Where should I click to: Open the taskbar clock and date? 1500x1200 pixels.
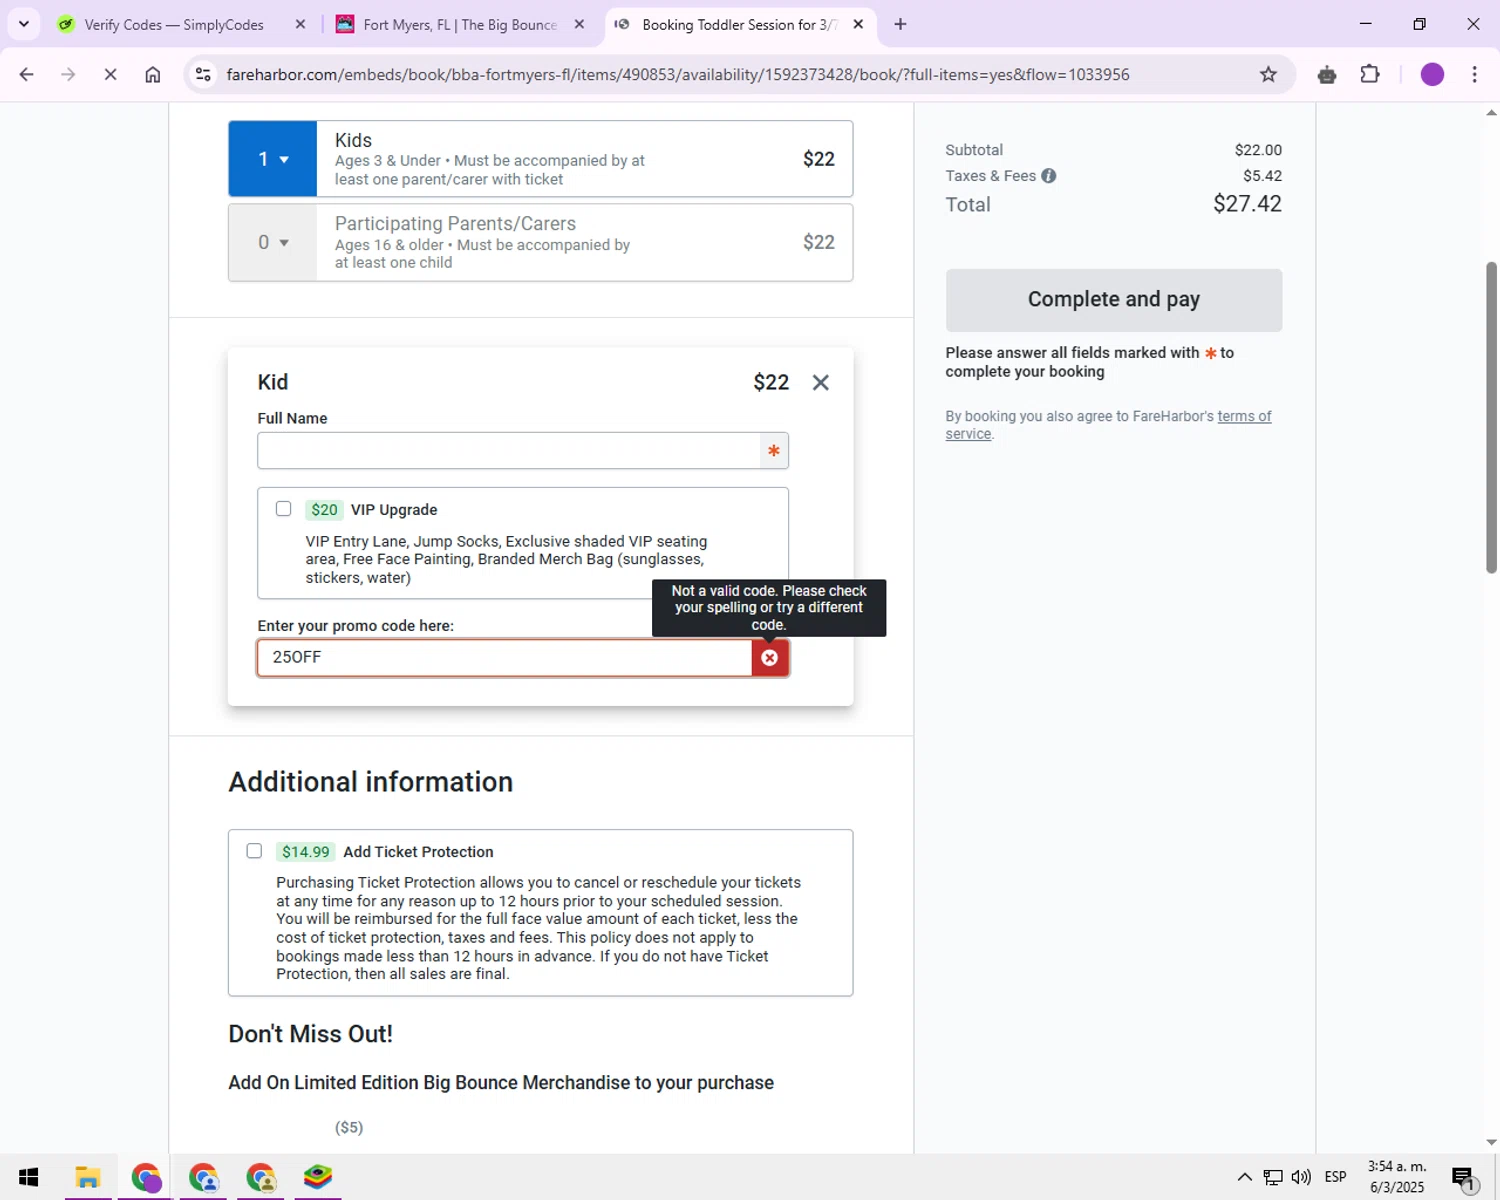(x=1397, y=1177)
